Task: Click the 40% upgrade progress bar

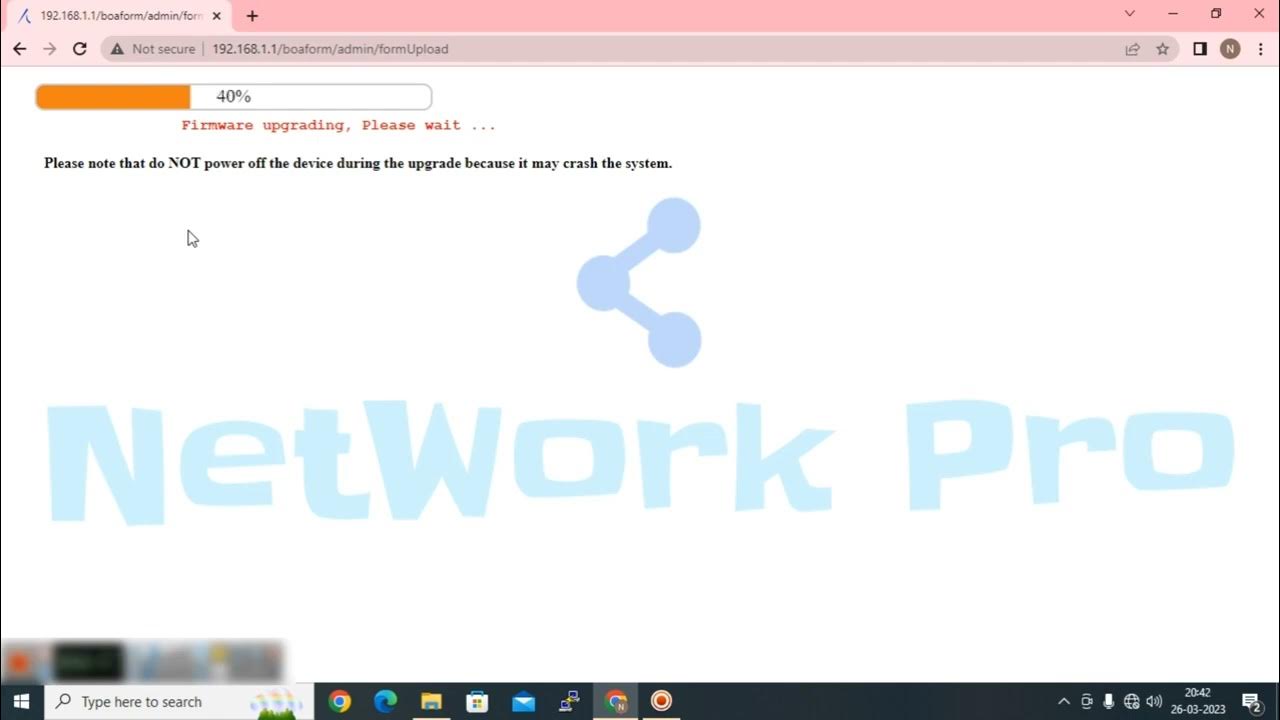Action: click(234, 97)
